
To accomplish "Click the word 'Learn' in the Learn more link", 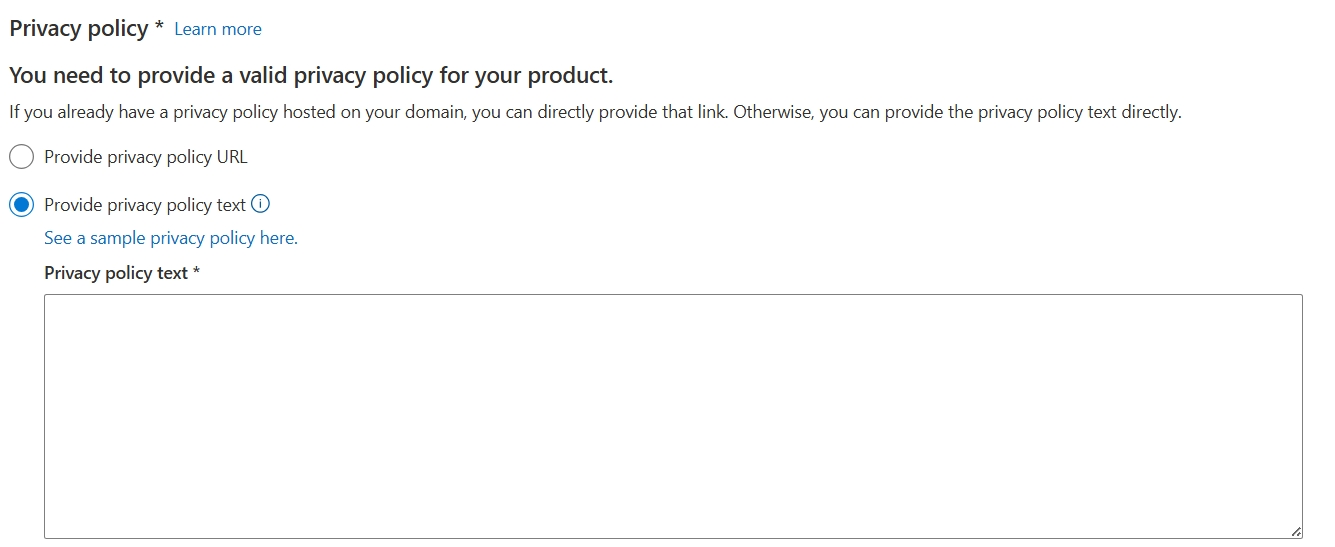I will 196,29.
